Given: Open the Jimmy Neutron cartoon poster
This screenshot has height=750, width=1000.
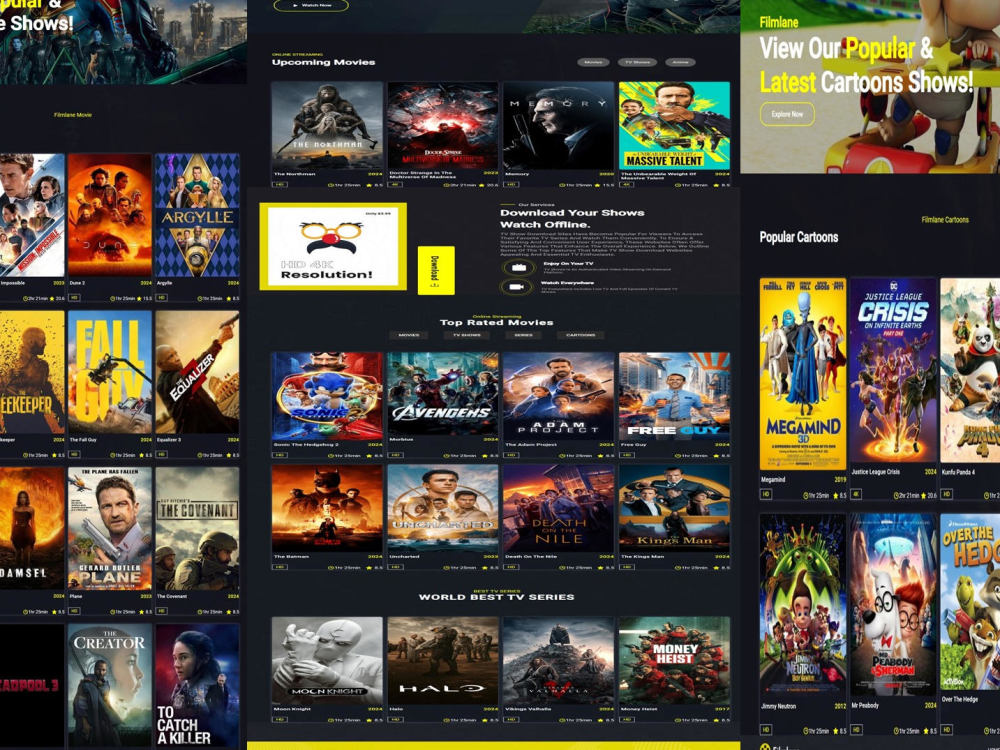Looking at the screenshot, I should pyautogui.click(x=803, y=605).
